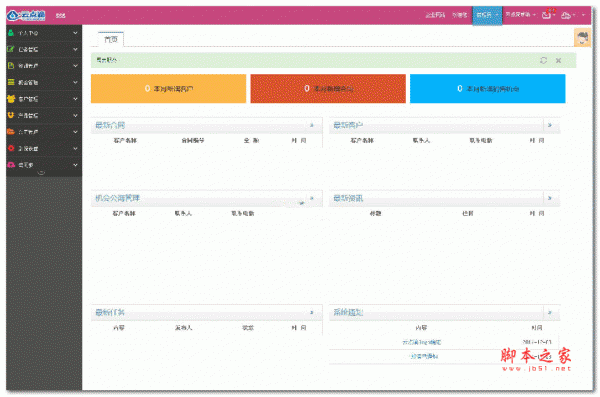Click the 机会公海管理 panel title
The height and width of the screenshot is (397, 600).
tap(117, 198)
